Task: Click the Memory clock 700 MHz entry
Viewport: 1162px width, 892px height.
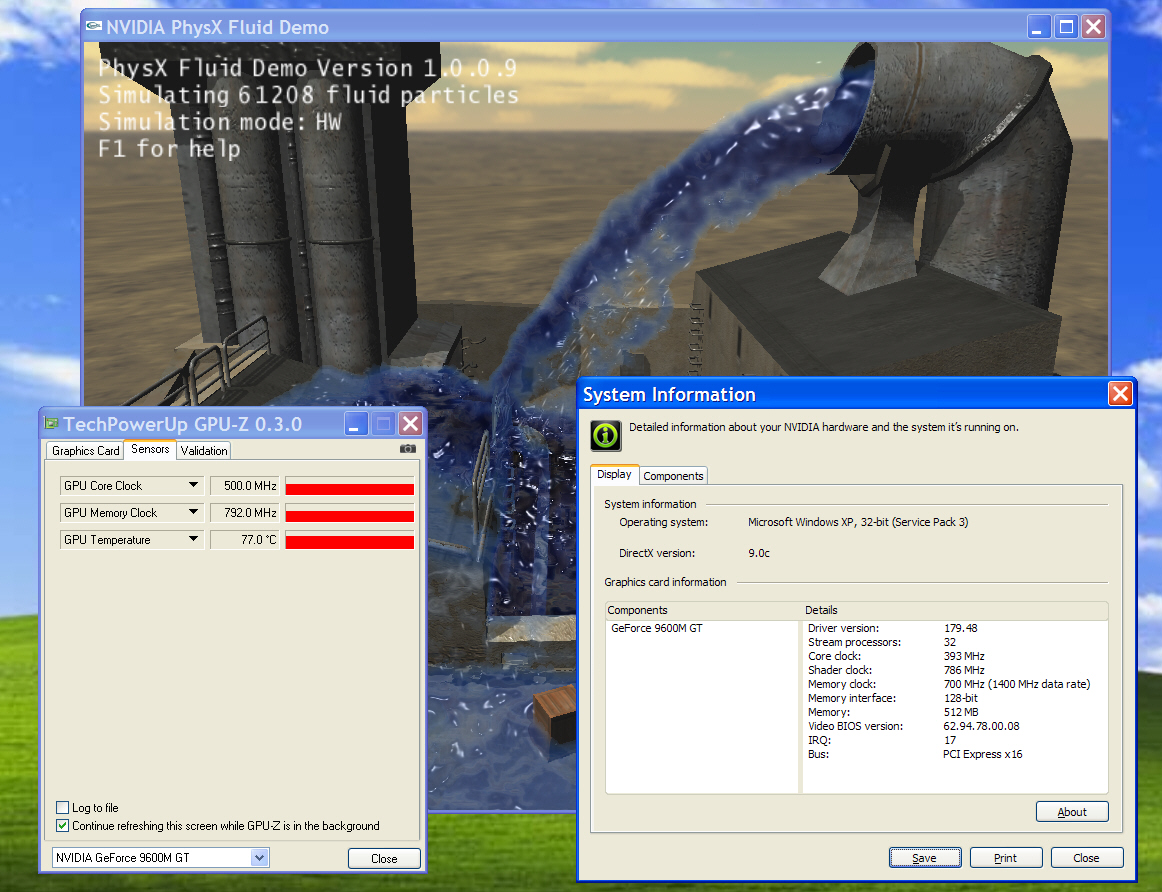Action: pos(949,685)
